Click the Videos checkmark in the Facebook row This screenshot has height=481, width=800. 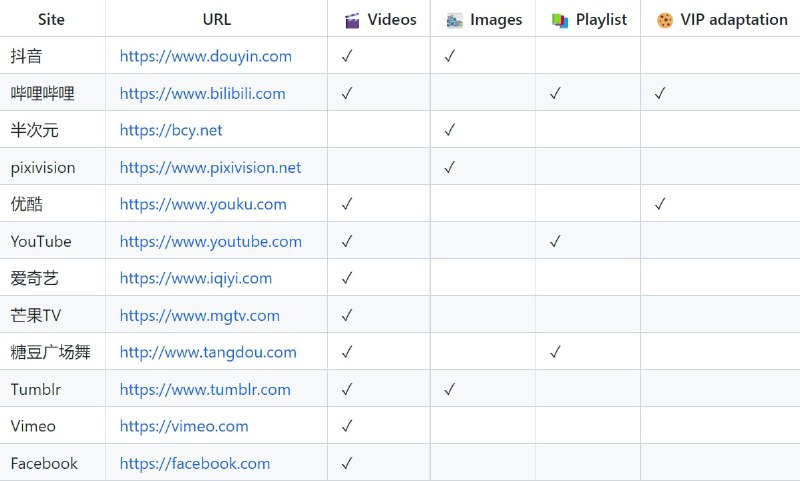pos(347,463)
